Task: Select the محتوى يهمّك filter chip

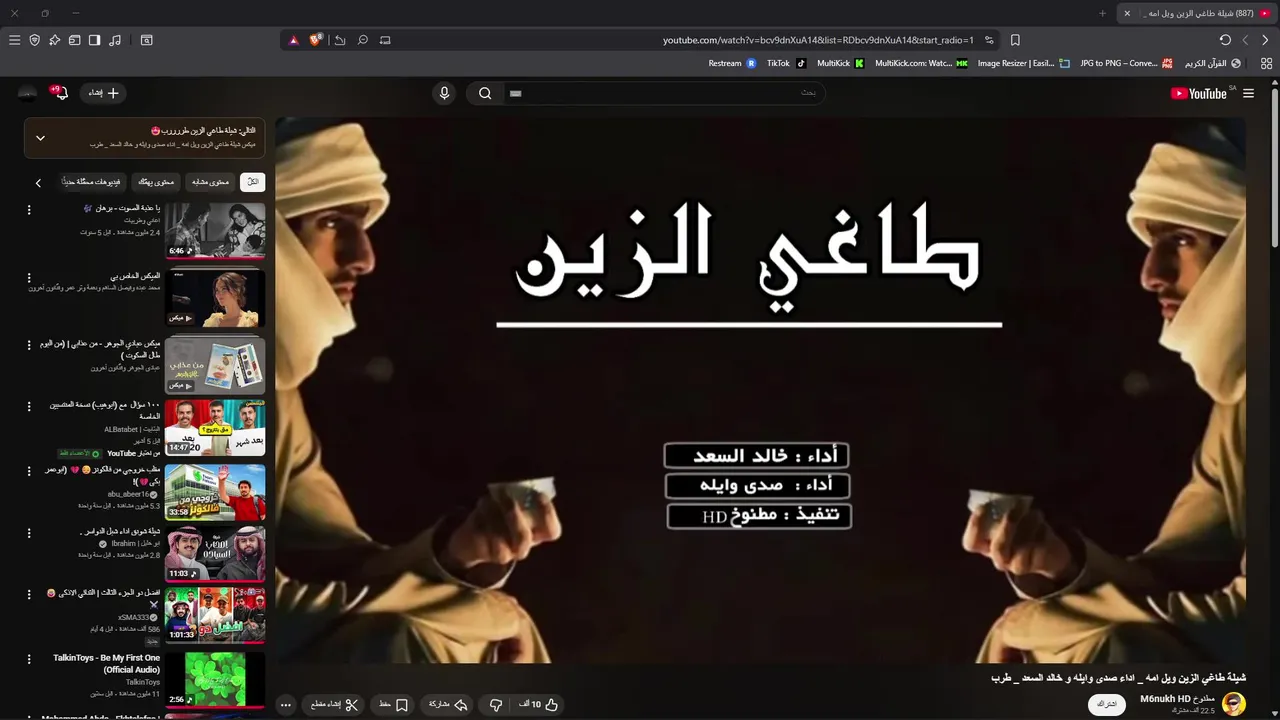Action: pos(156,182)
